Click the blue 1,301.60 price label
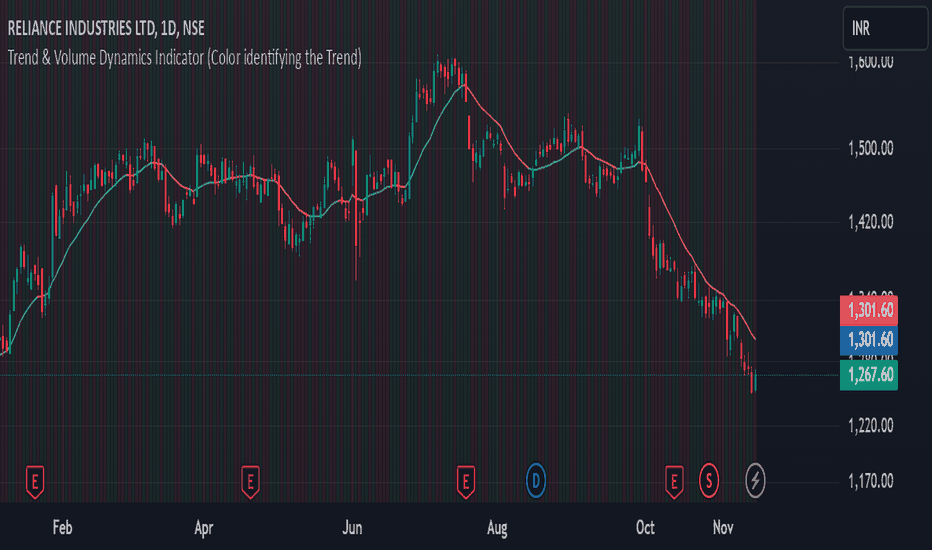The width and height of the screenshot is (932, 550). pyautogui.click(x=869, y=340)
